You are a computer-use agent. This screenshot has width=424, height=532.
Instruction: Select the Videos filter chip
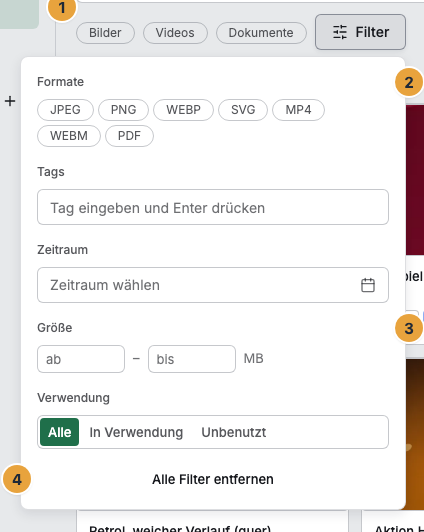click(x=175, y=33)
